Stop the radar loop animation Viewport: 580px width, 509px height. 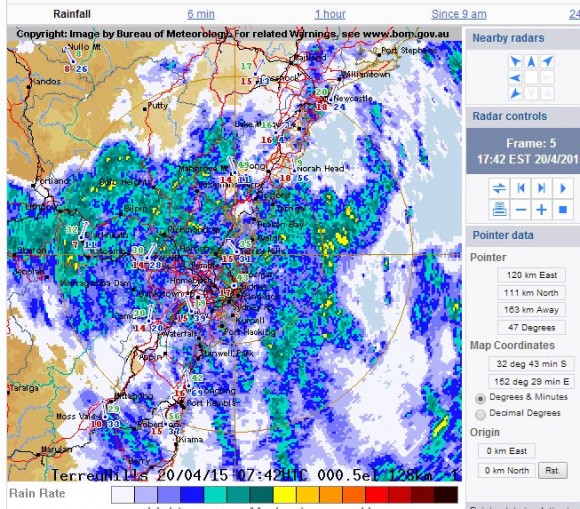563,210
